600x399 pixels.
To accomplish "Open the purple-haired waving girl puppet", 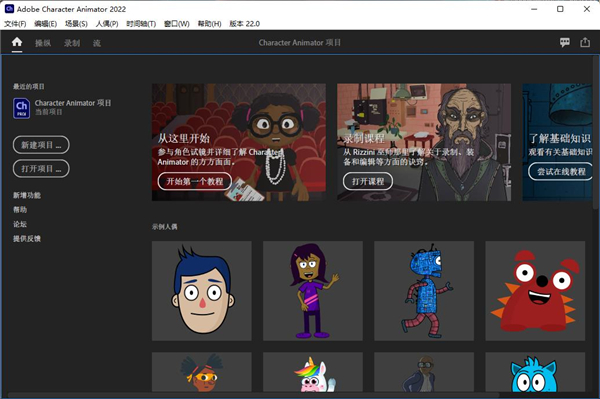I will tap(313, 291).
